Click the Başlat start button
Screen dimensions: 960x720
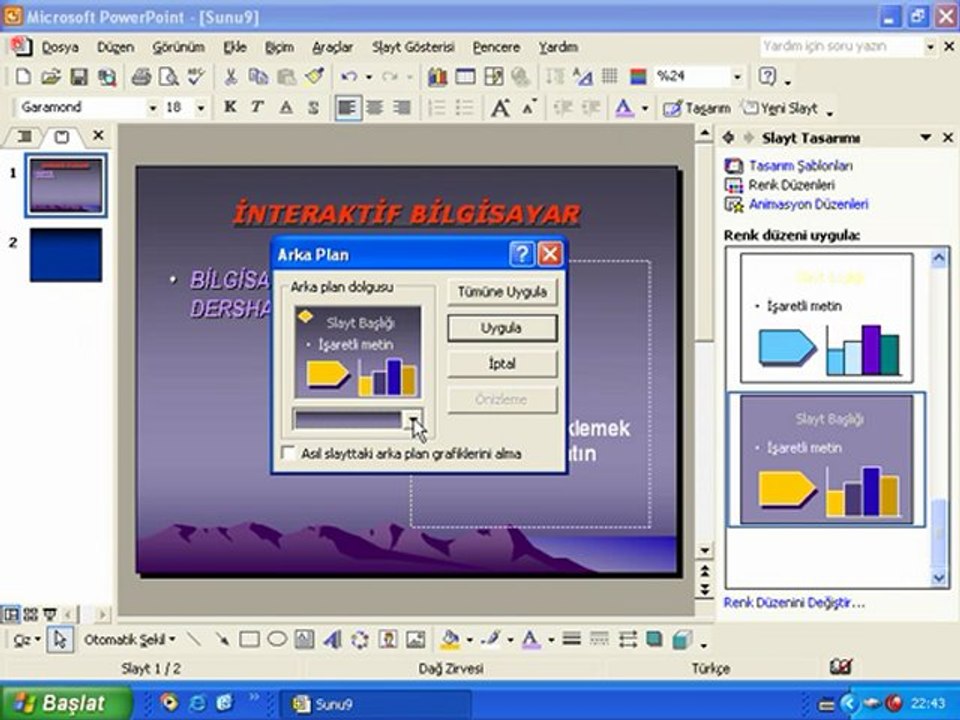66,703
